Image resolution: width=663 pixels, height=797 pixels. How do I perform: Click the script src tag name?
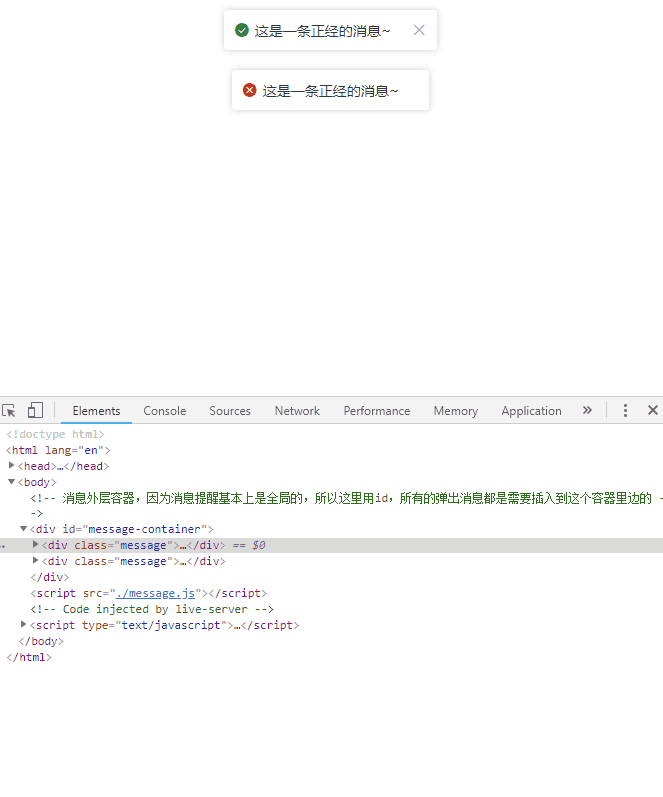coord(55,593)
